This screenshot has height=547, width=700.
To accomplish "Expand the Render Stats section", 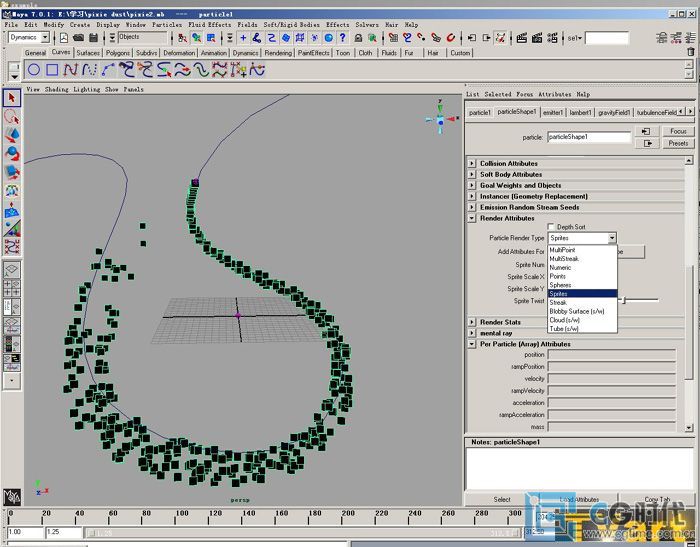I will [472, 322].
